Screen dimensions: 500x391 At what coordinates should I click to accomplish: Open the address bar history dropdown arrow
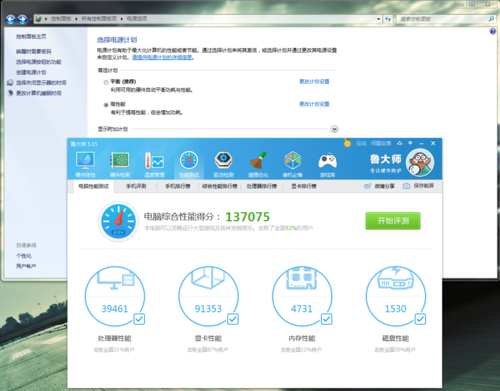tap(378, 19)
